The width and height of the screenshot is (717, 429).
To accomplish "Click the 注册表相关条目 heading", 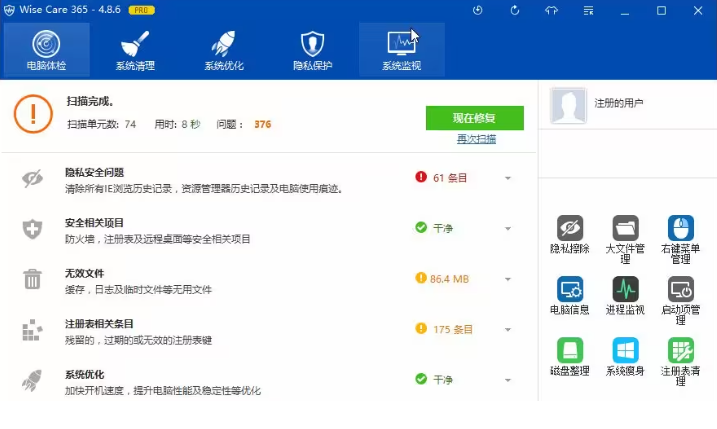I will tap(99, 324).
